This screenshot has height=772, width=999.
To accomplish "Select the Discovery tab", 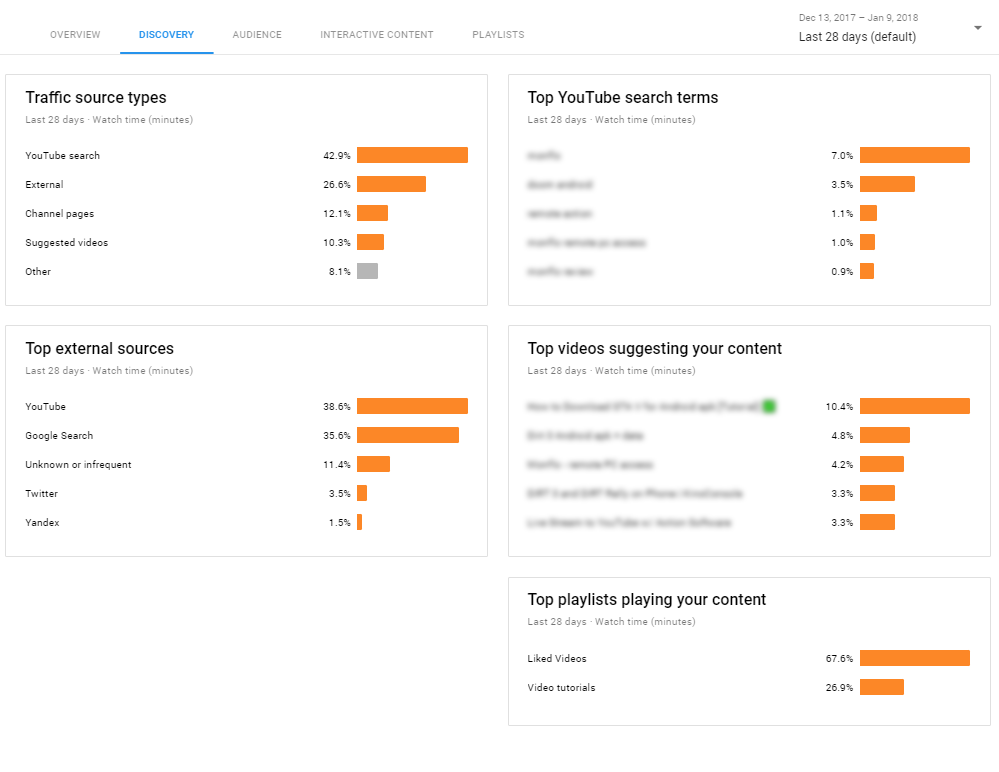I will (166, 34).
